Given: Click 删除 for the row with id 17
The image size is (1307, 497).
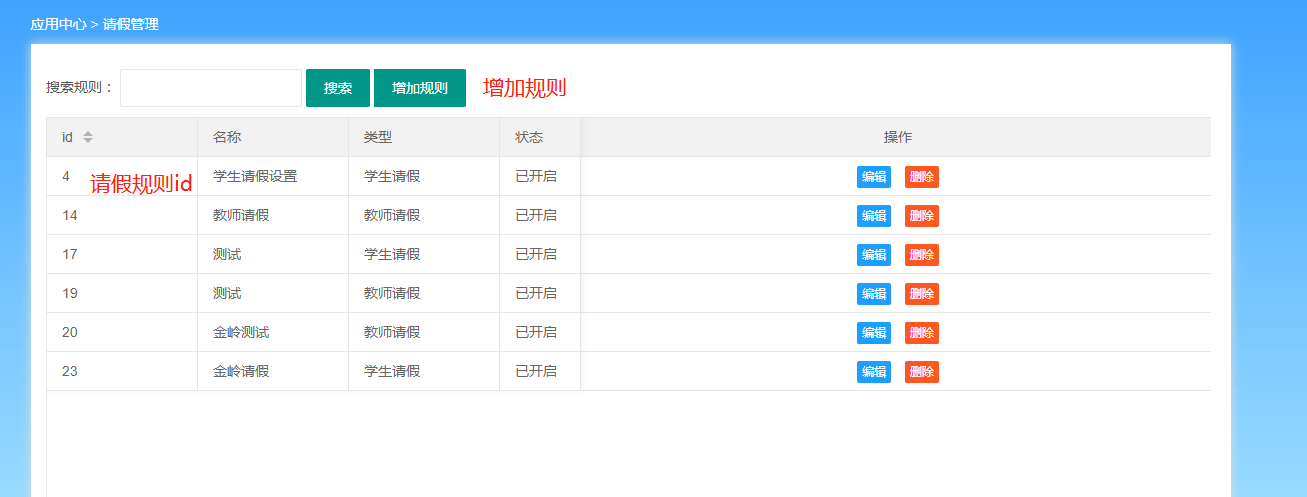Looking at the screenshot, I should click(x=922, y=255).
